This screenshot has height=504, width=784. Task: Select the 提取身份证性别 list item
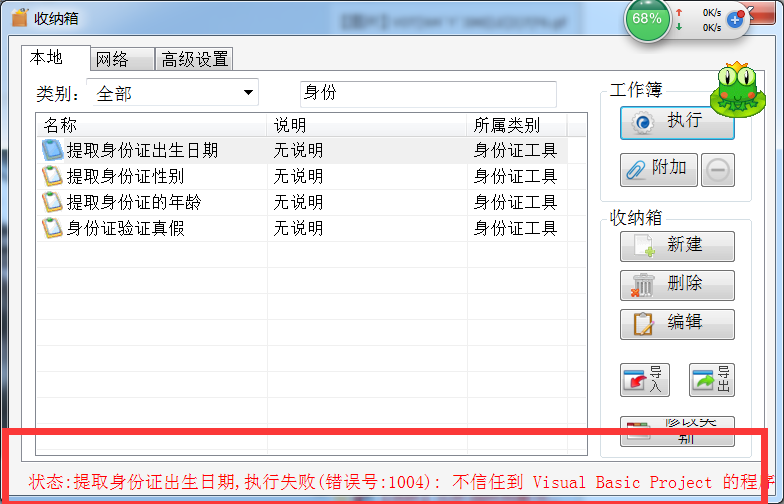[125, 177]
